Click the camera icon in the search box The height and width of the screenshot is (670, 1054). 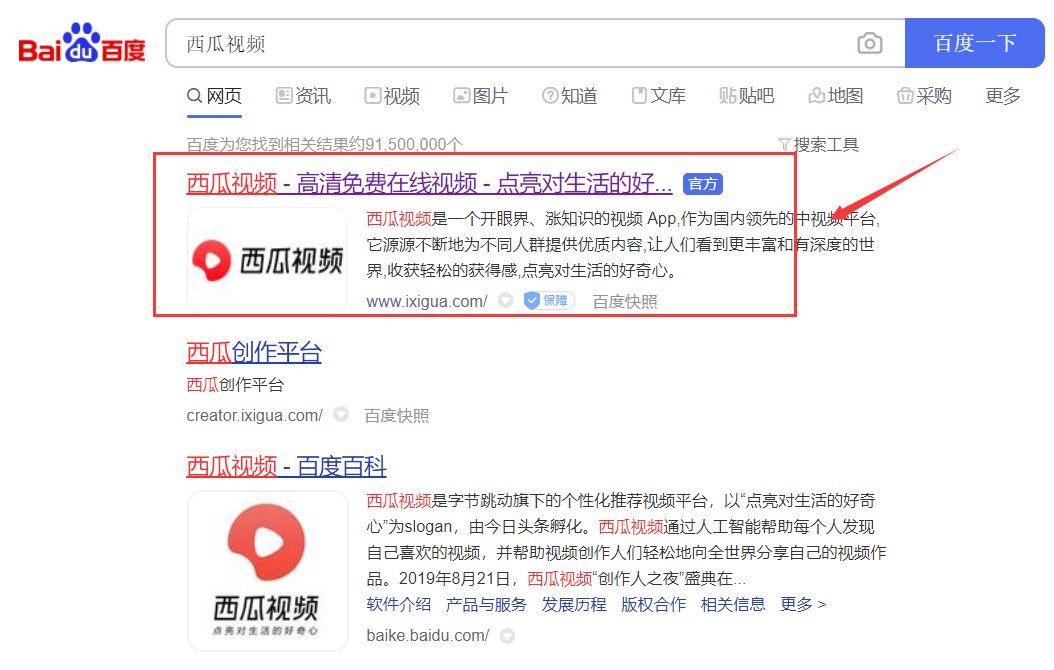[x=870, y=43]
